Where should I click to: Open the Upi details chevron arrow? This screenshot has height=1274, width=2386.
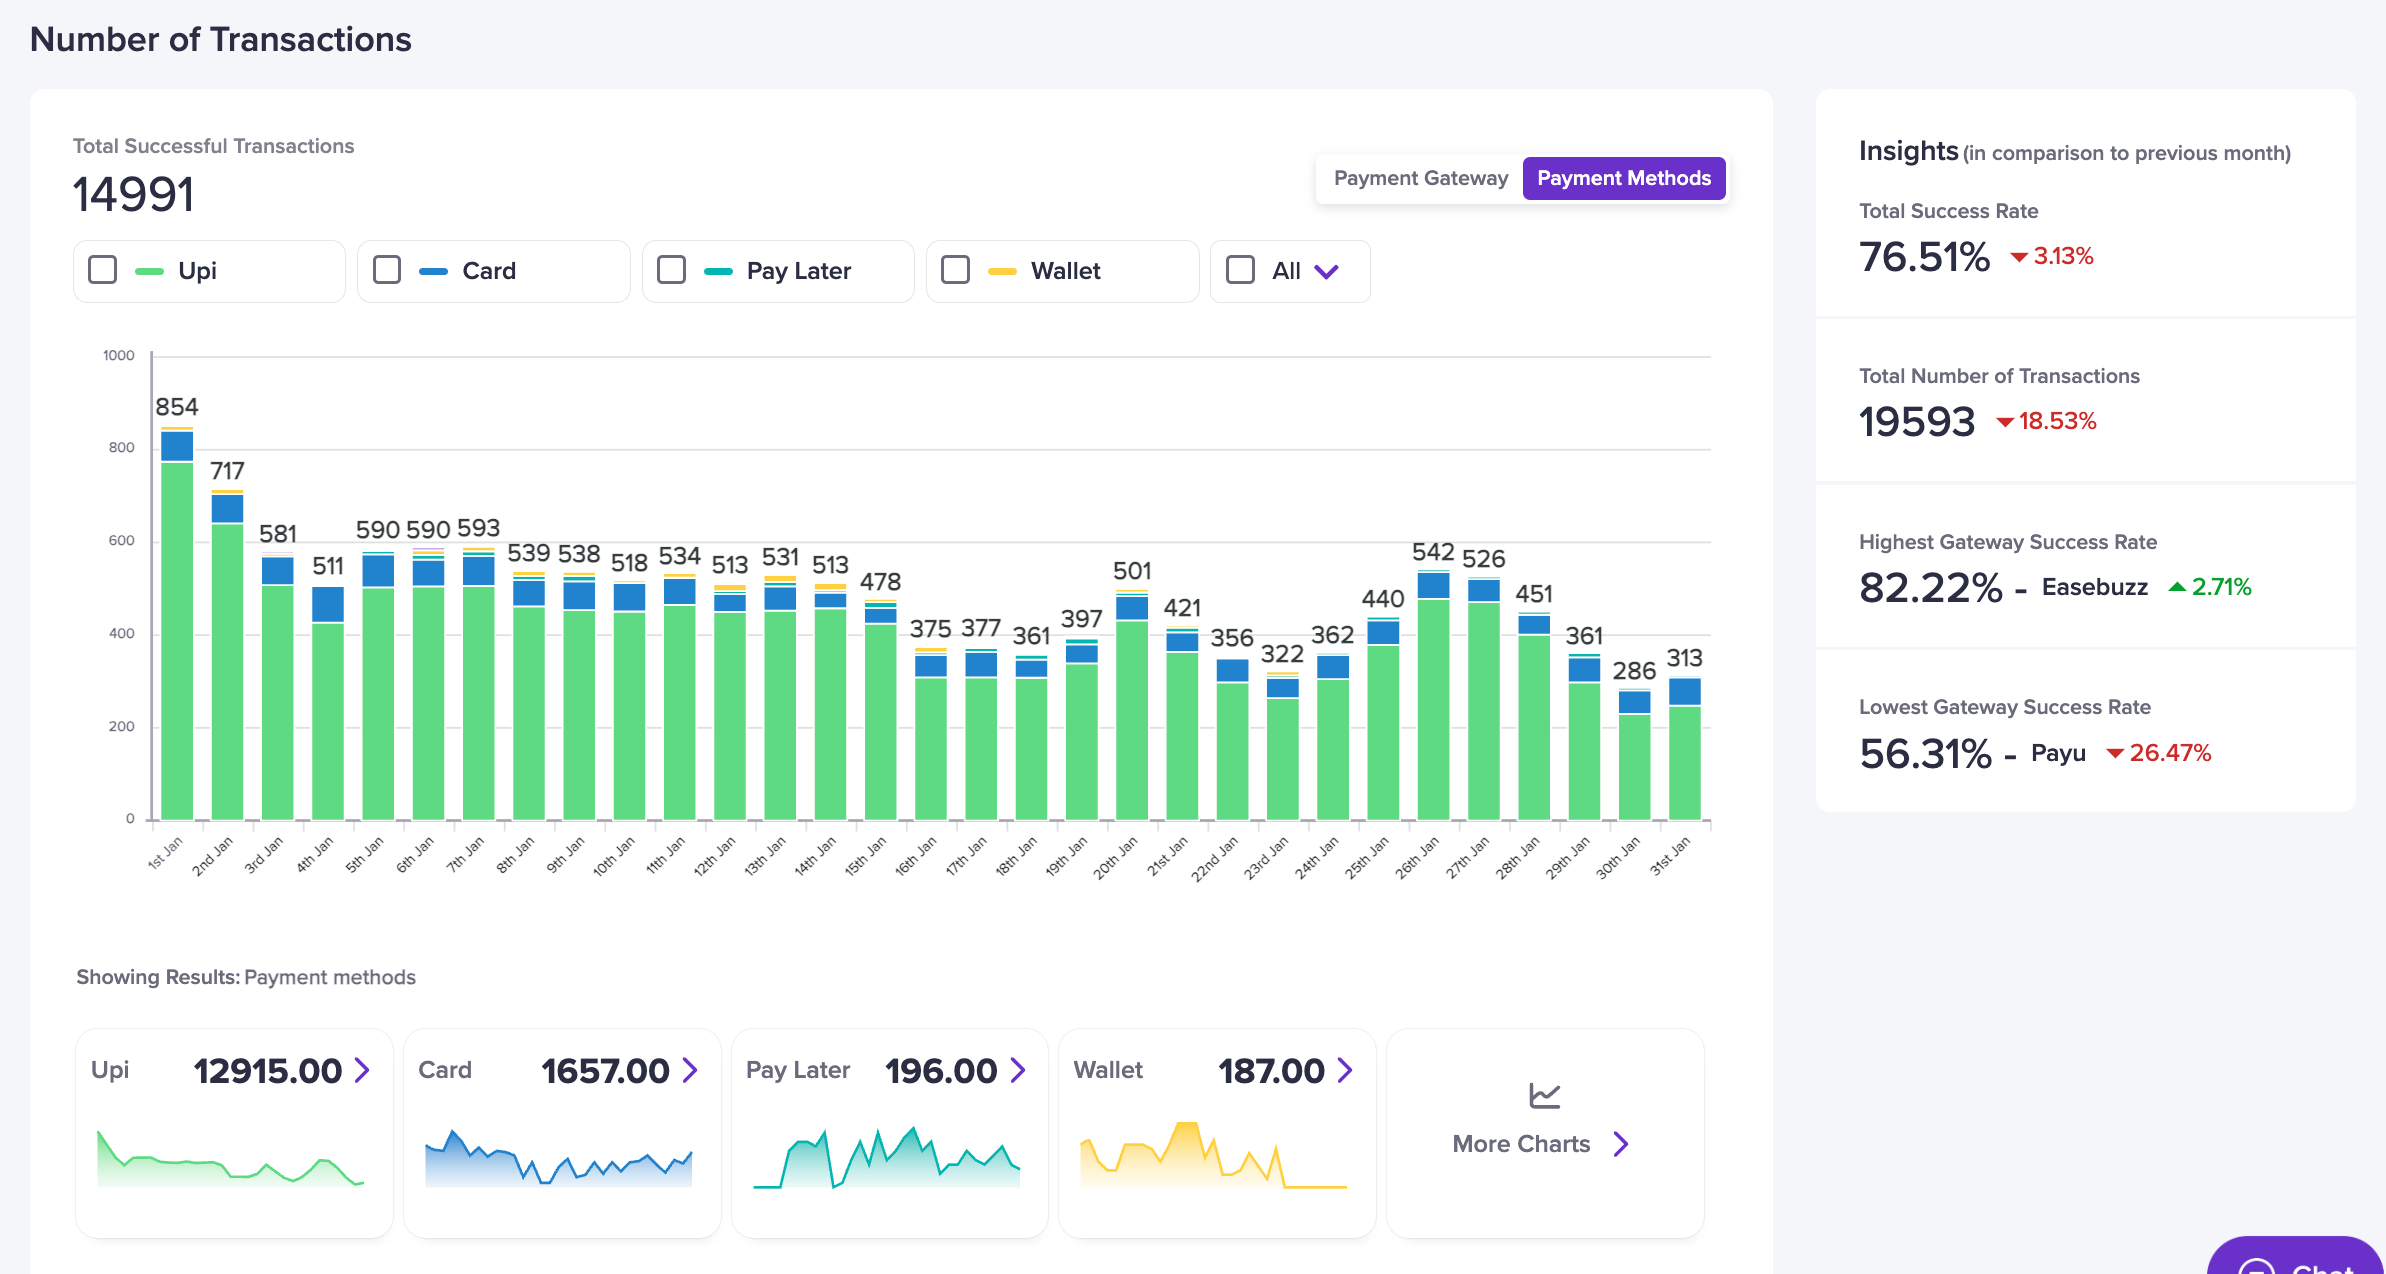point(362,1071)
